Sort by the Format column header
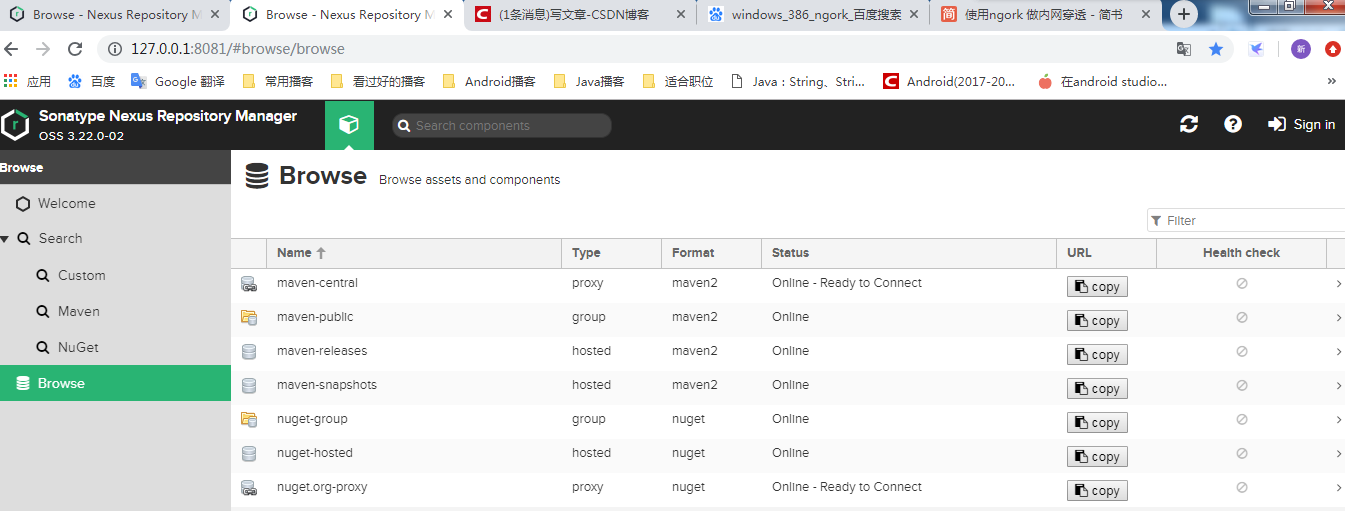1345x511 pixels. click(x=711, y=253)
